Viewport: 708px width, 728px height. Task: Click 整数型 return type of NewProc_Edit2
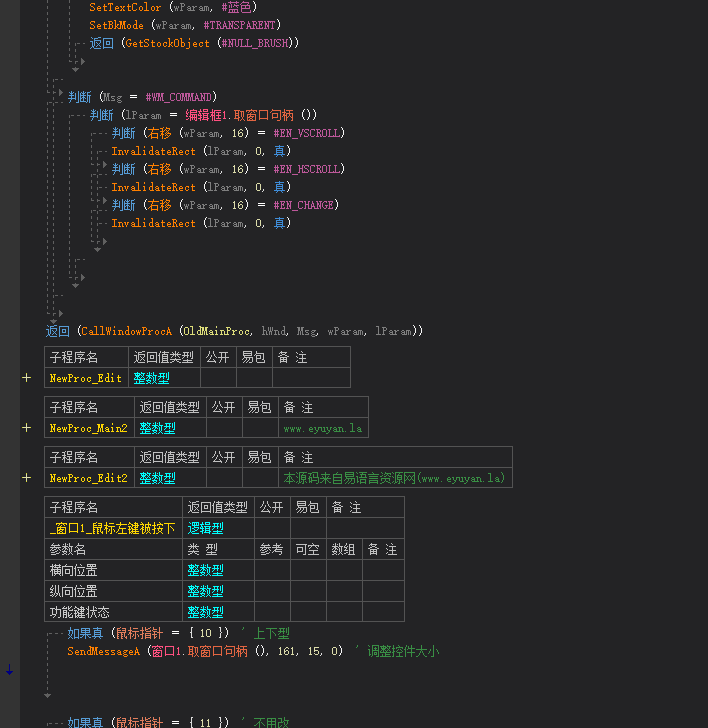tap(157, 478)
